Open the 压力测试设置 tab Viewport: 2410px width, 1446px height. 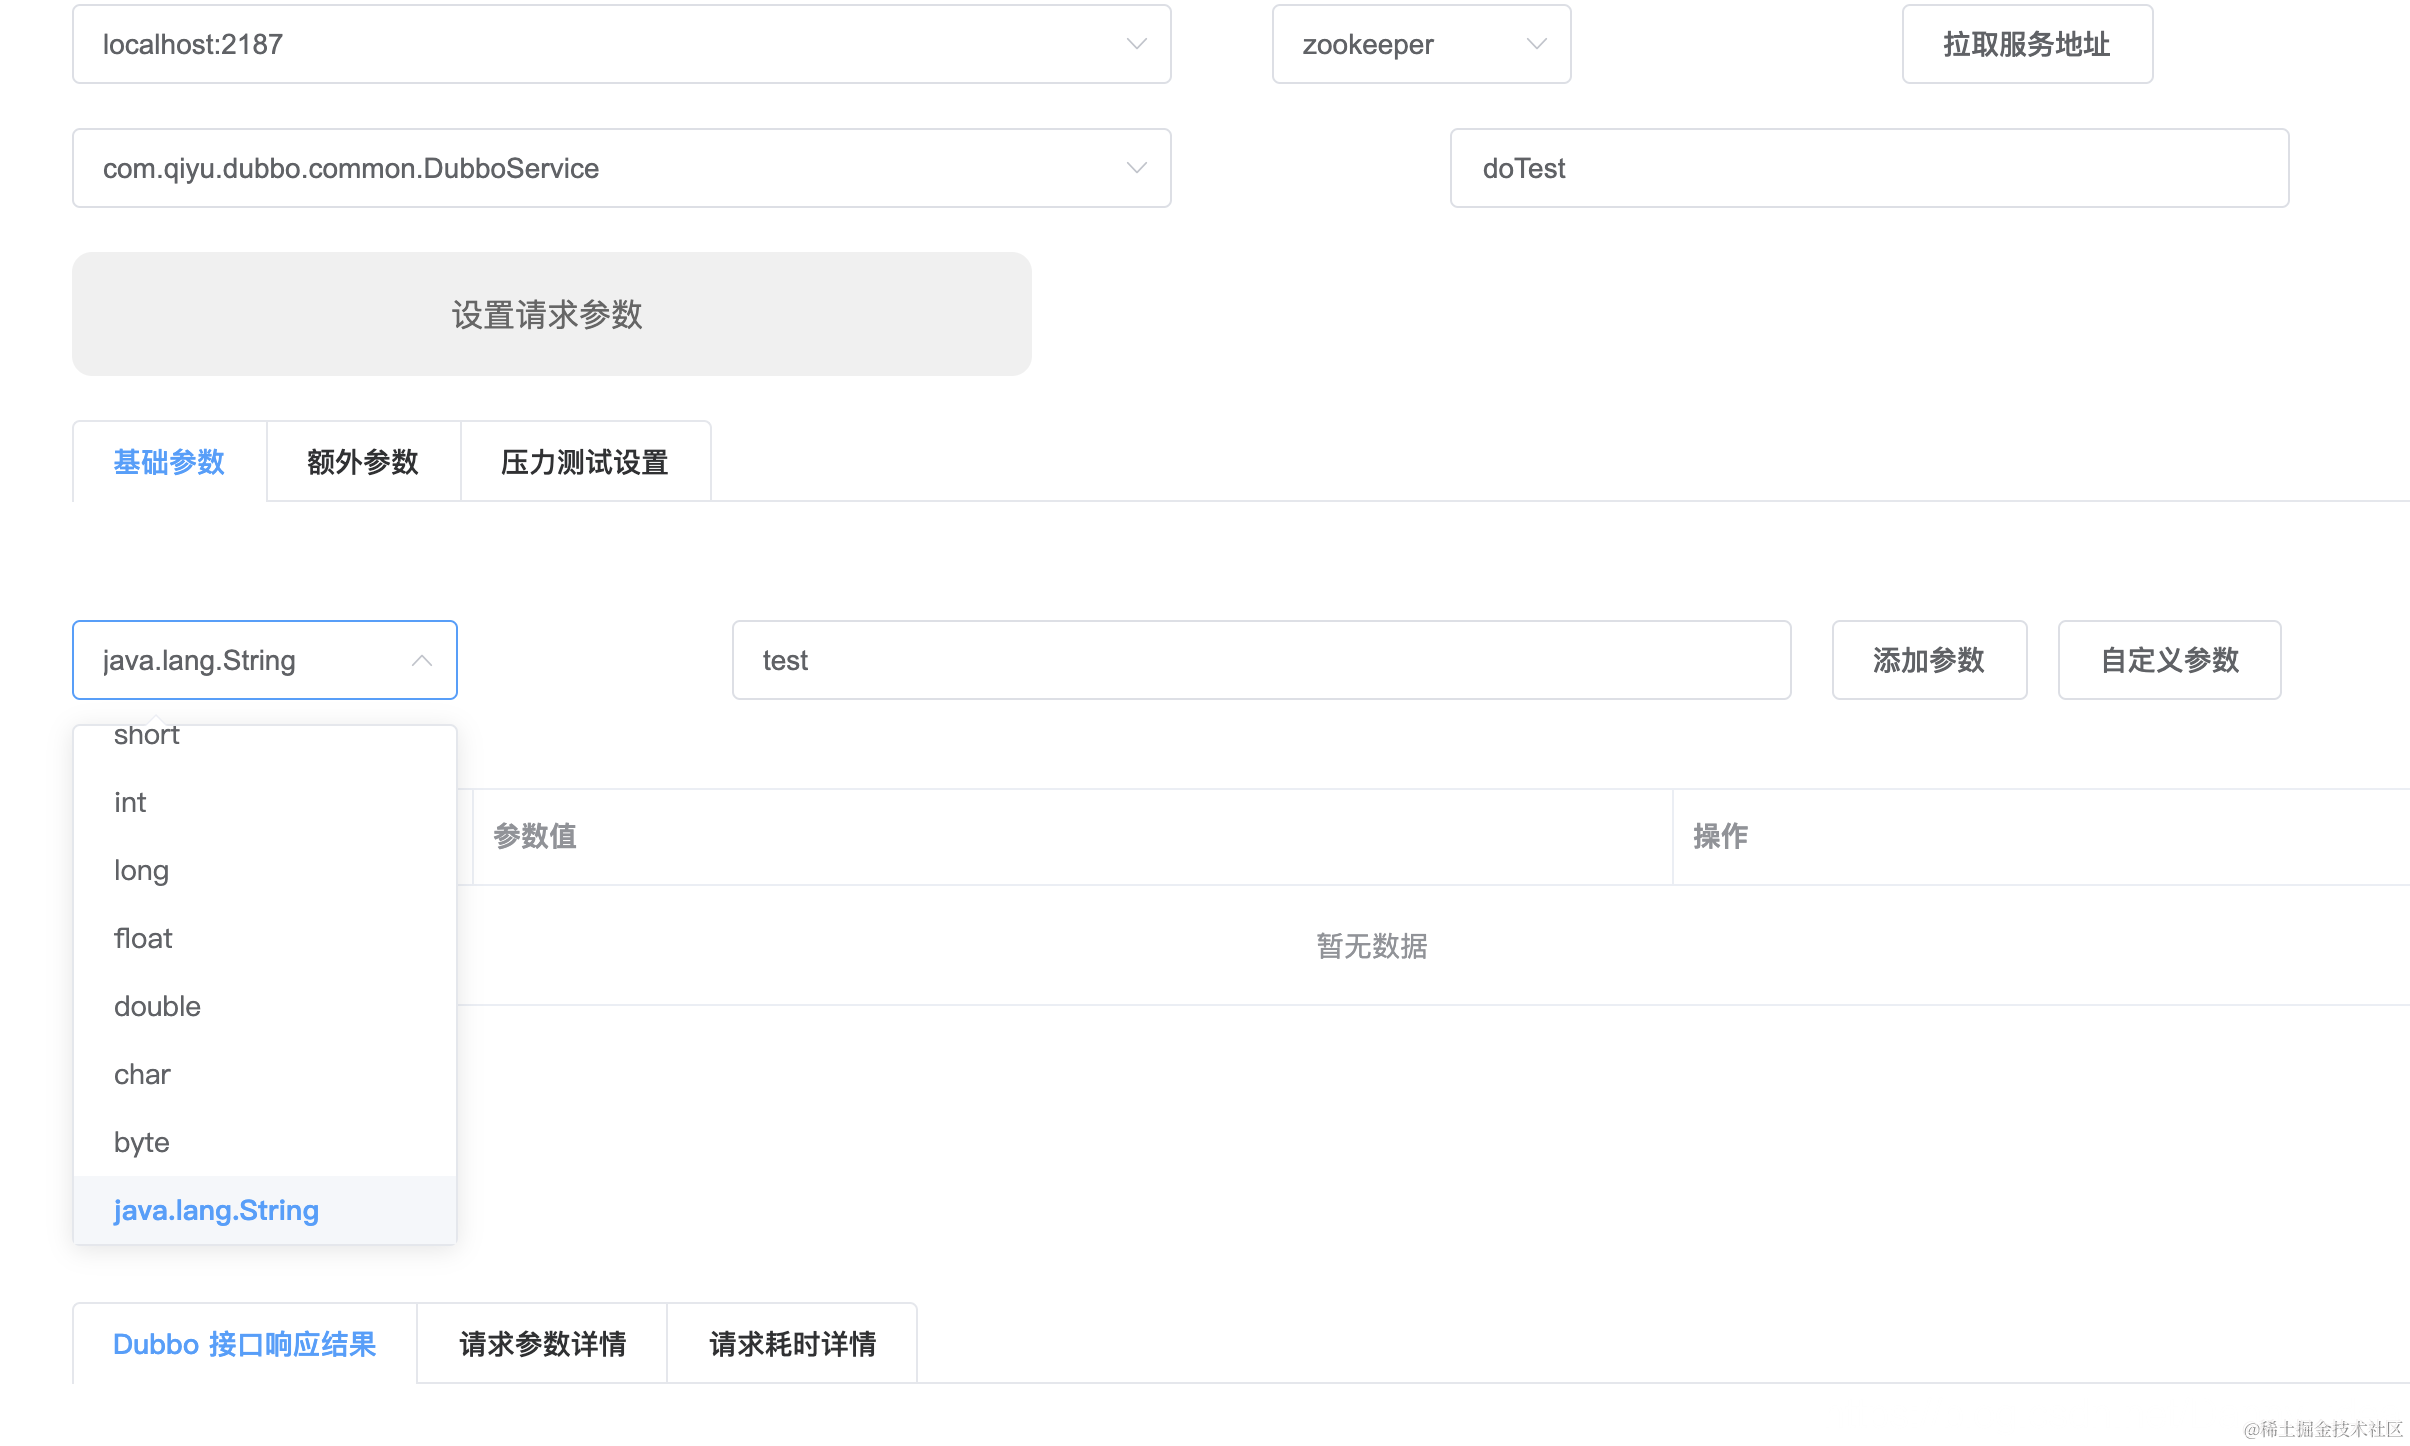585,462
